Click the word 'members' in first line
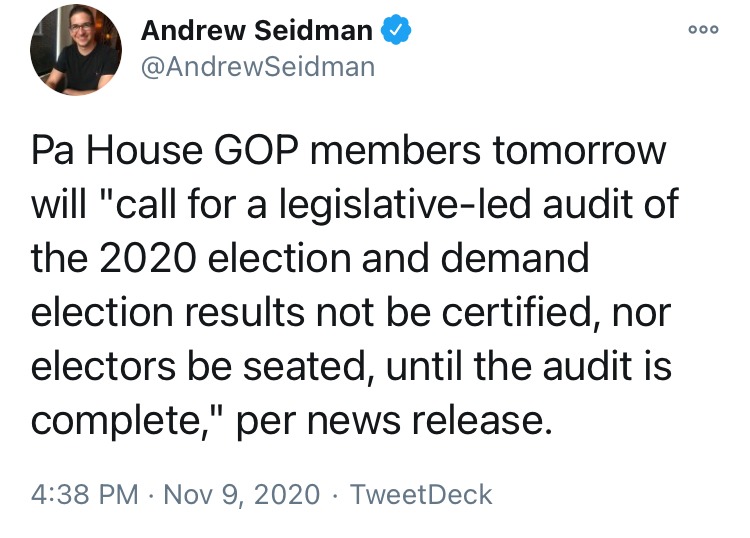The height and width of the screenshot is (538, 750). click(395, 151)
